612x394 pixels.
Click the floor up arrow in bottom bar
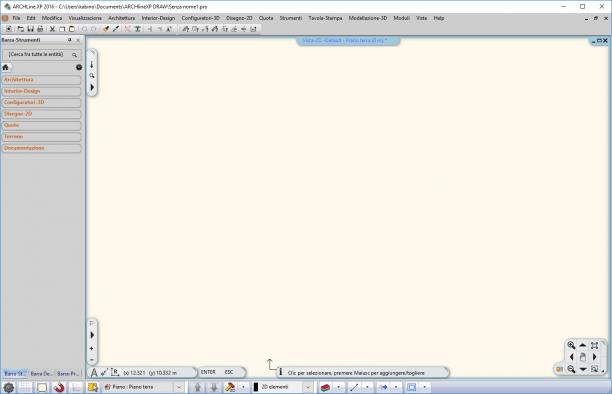point(197,387)
